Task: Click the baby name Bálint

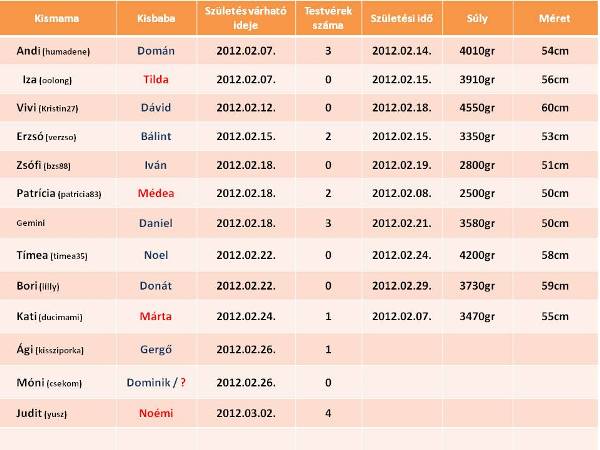Action: point(157,135)
